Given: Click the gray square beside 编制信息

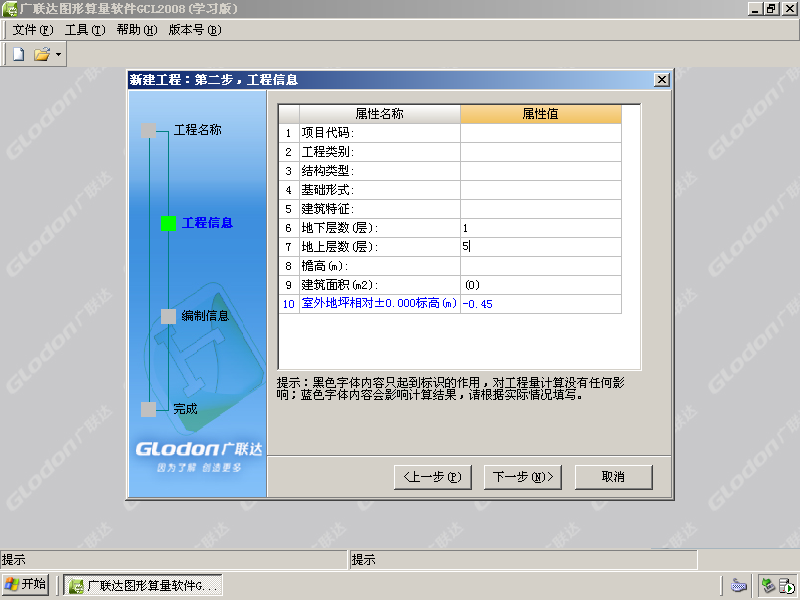Looking at the screenshot, I should (168, 316).
